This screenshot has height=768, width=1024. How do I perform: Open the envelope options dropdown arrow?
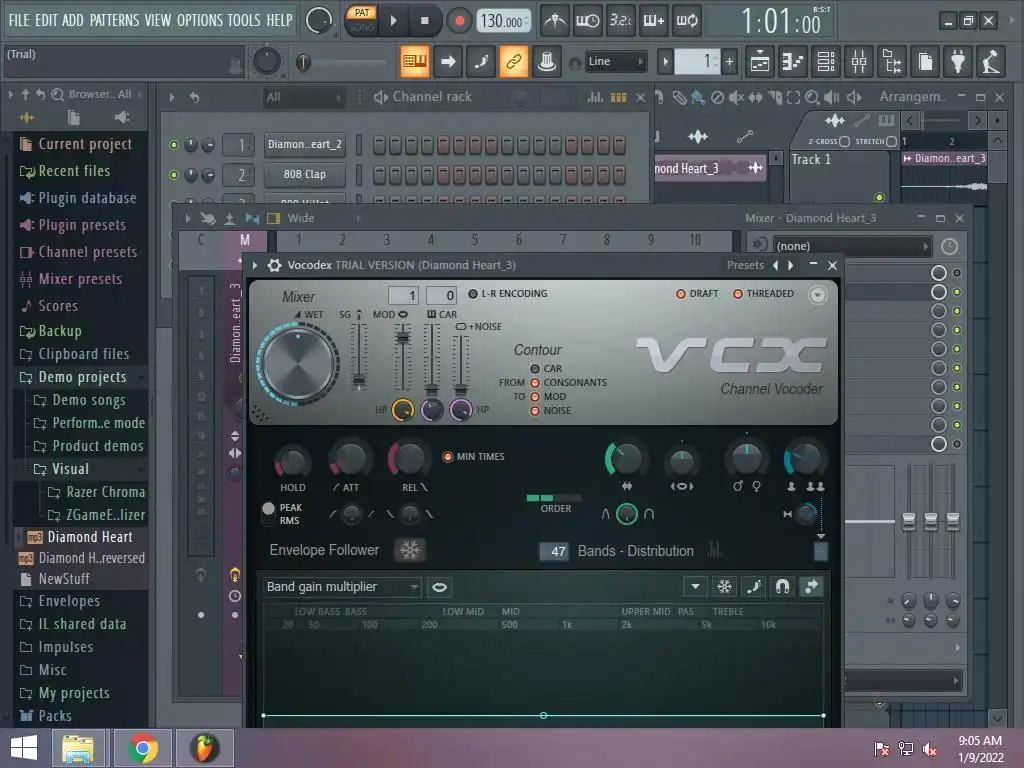pyautogui.click(x=696, y=586)
